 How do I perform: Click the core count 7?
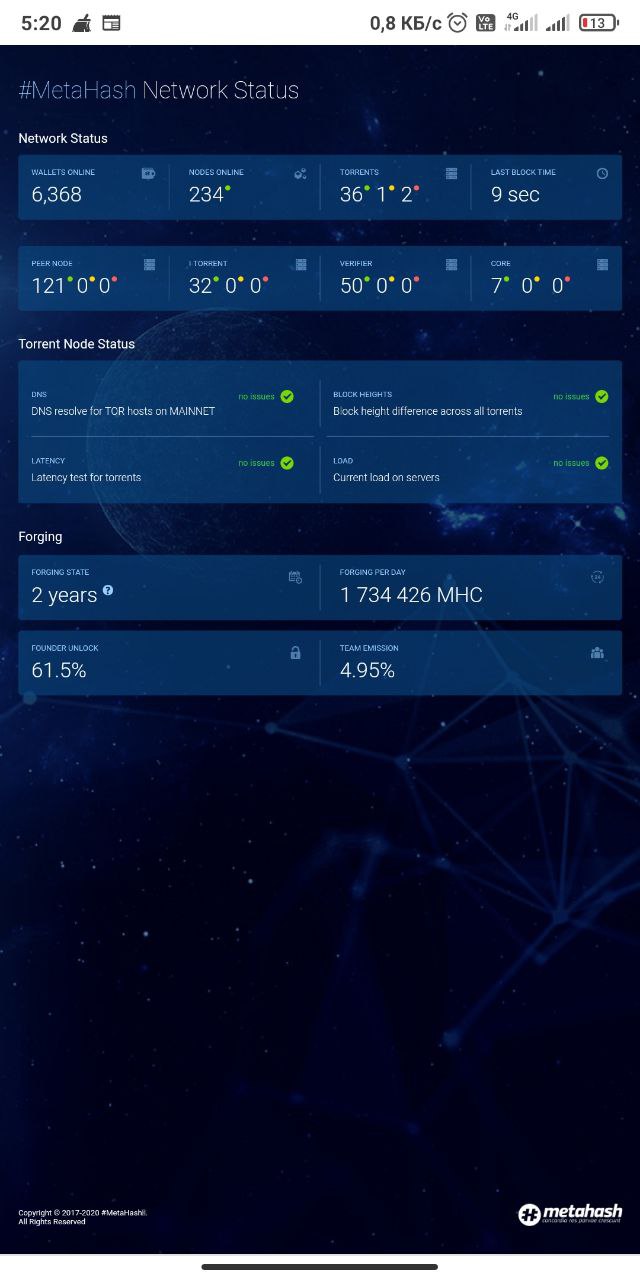496,286
